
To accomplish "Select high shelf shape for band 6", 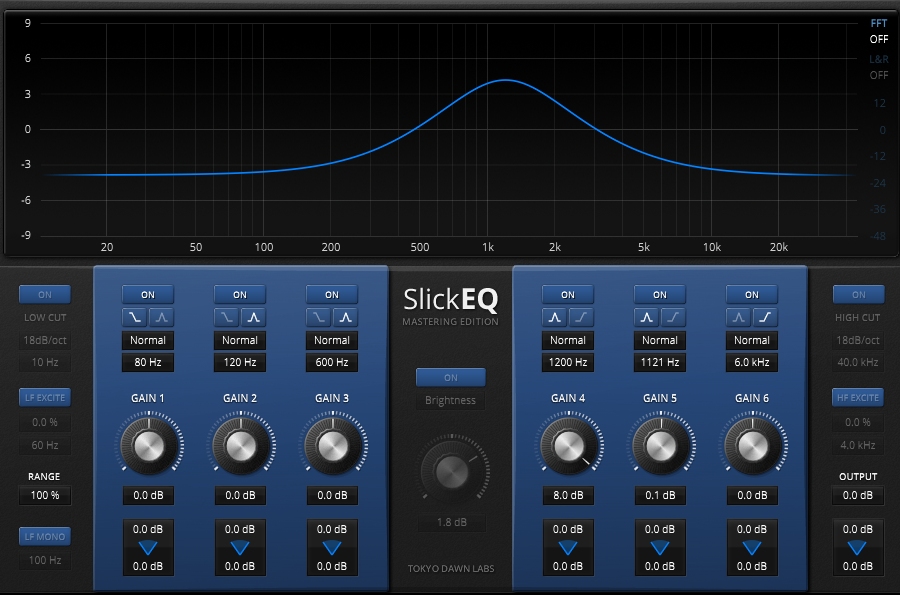I will 765,317.
